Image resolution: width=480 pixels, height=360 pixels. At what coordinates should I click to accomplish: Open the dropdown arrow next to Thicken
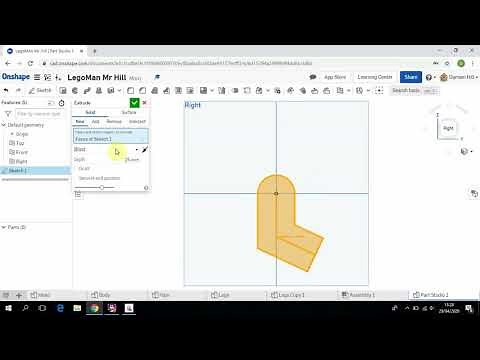click(x=119, y=90)
